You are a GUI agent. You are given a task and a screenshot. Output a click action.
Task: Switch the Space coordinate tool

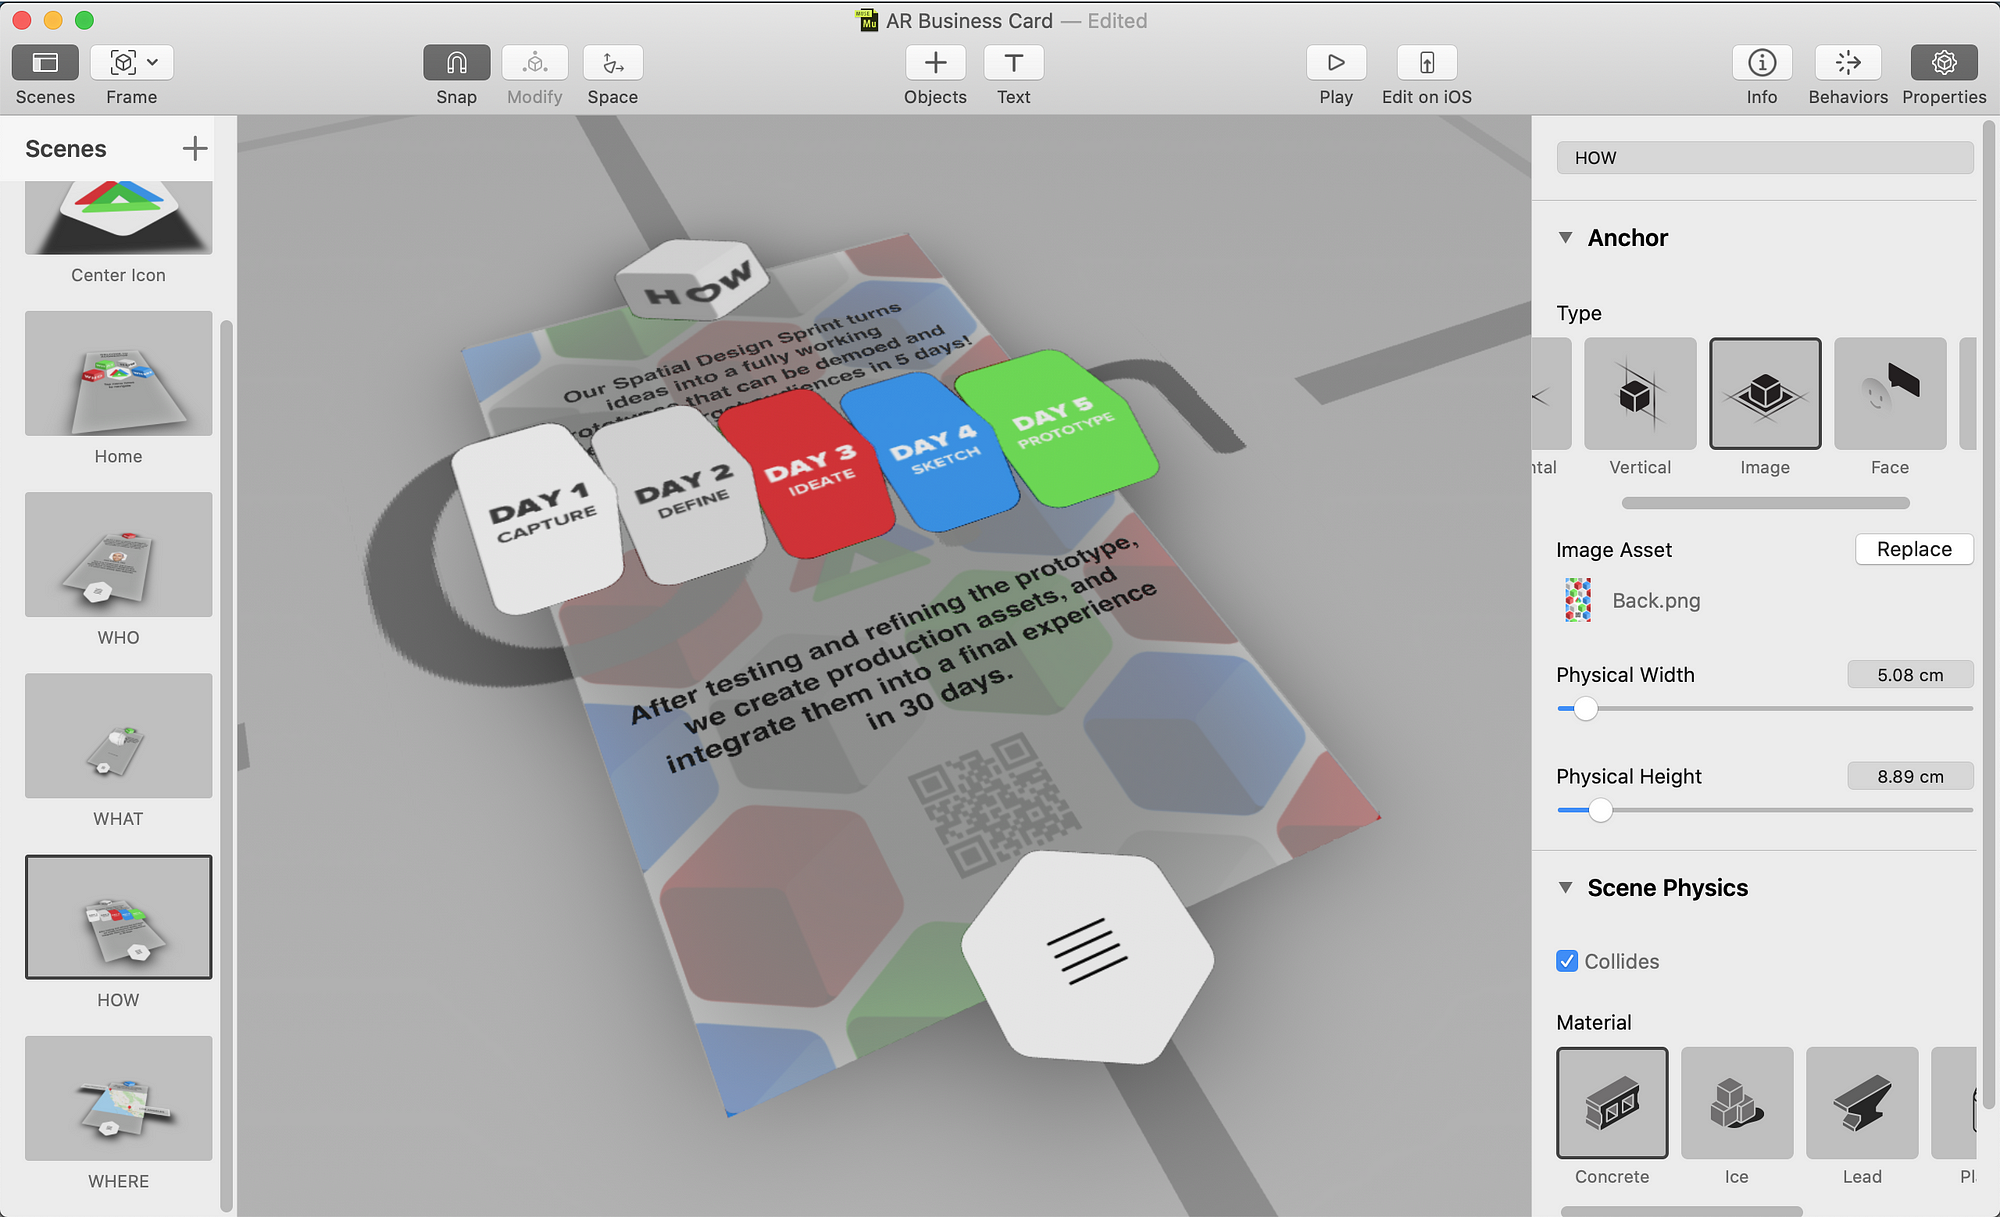tap(613, 63)
